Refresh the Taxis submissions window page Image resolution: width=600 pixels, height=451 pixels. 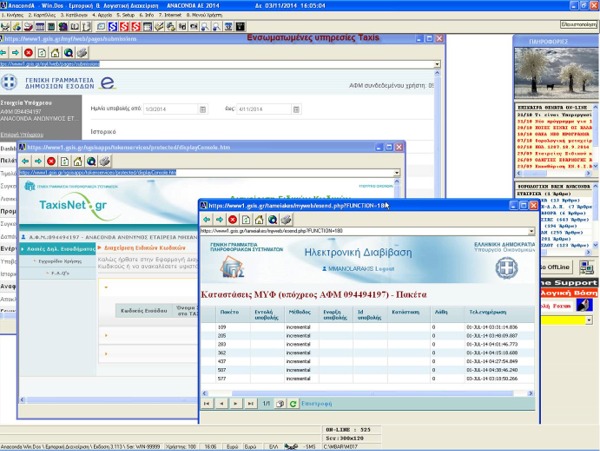point(42,52)
